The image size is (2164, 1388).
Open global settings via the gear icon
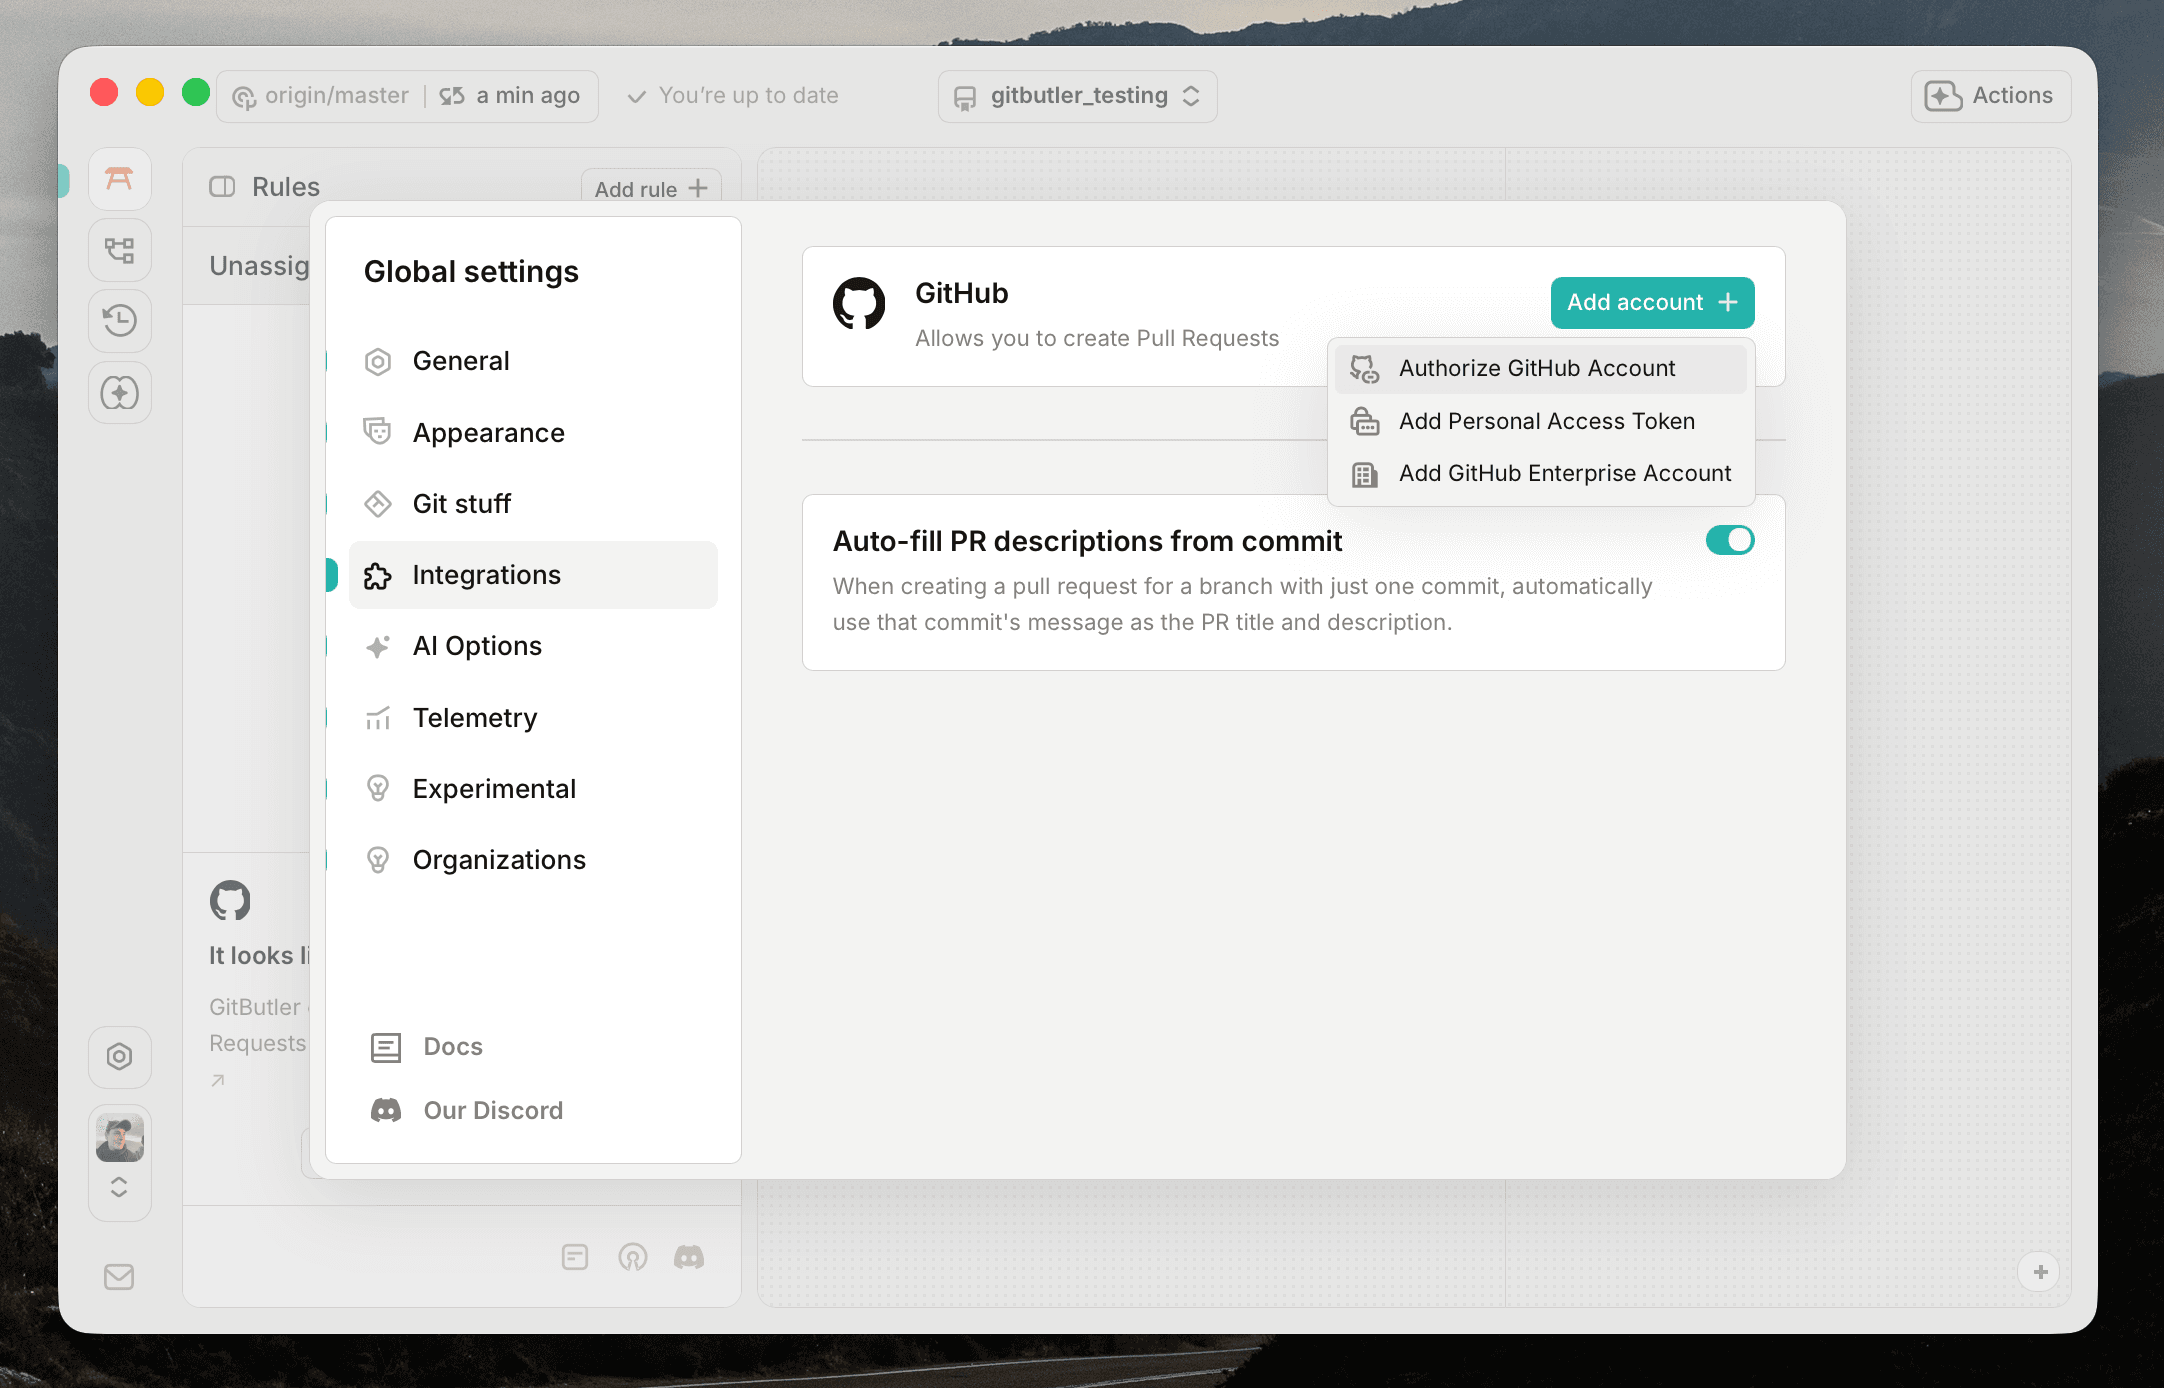coord(119,1057)
